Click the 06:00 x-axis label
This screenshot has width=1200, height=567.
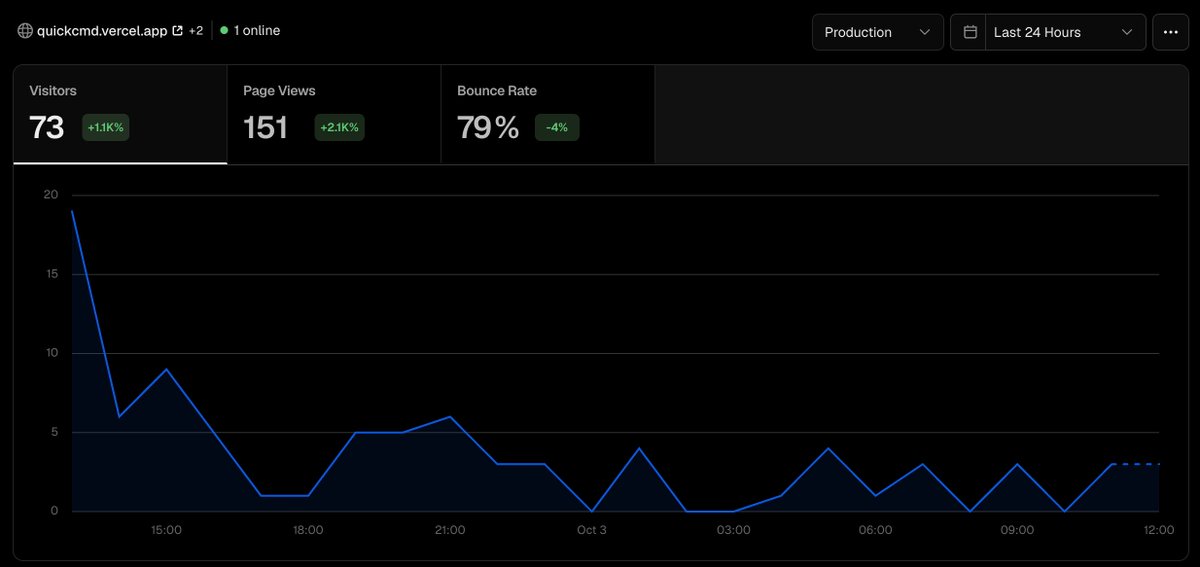pos(876,530)
